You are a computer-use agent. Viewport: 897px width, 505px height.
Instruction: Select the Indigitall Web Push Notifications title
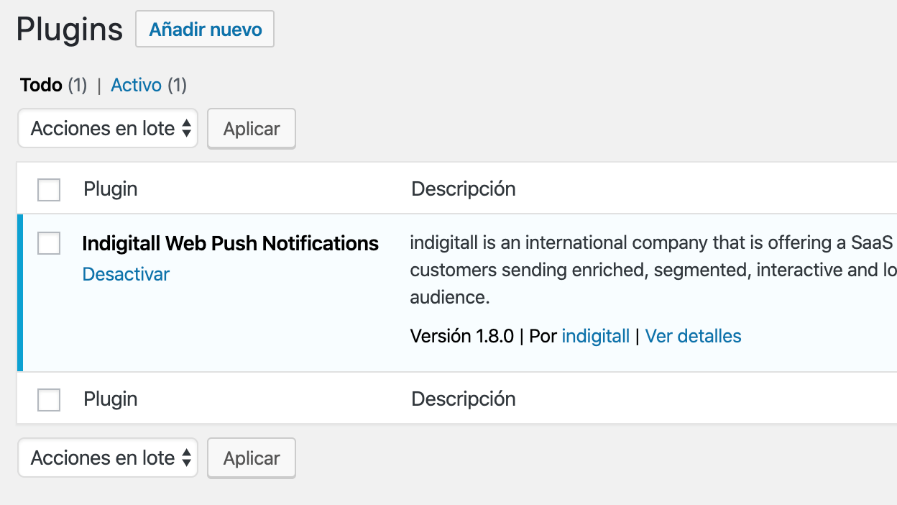(x=230, y=243)
